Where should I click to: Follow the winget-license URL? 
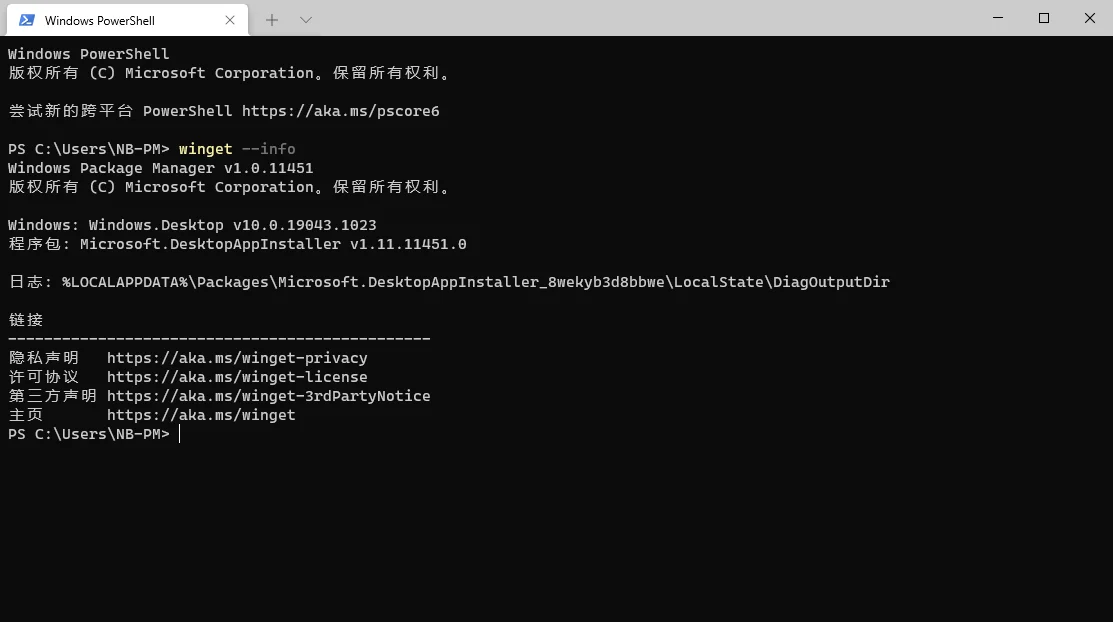pos(237,377)
